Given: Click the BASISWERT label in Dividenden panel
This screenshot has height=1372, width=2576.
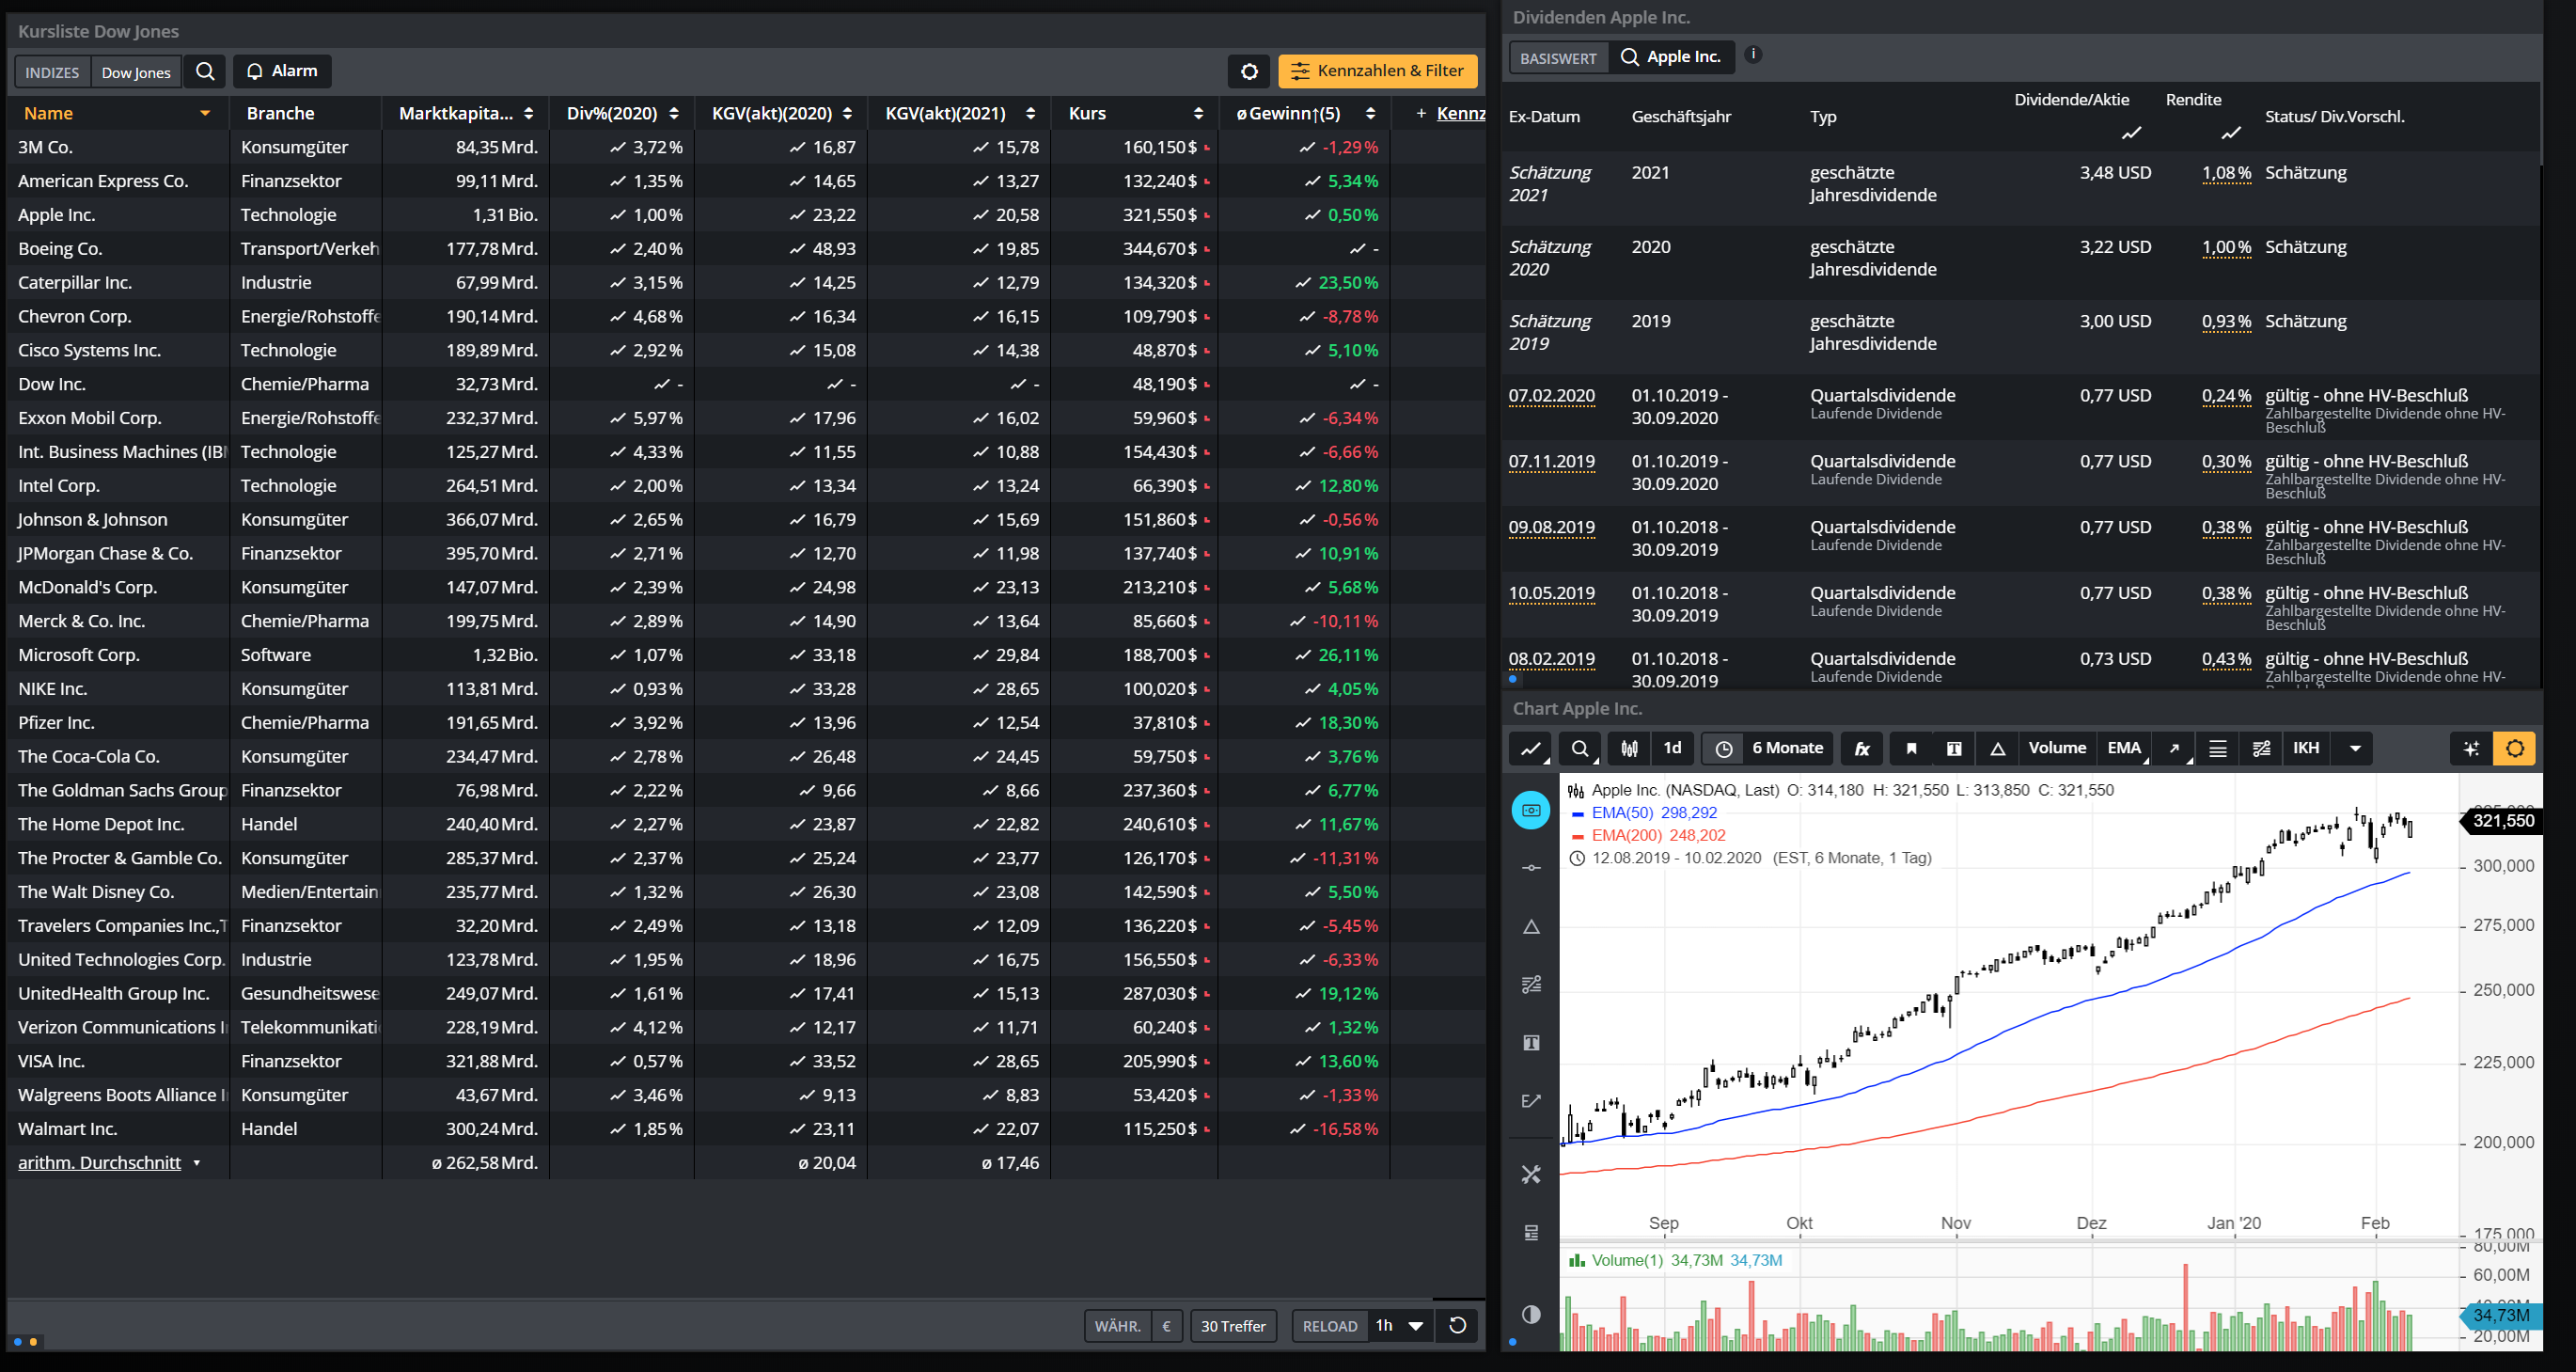Looking at the screenshot, I should tap(1558, 58).
